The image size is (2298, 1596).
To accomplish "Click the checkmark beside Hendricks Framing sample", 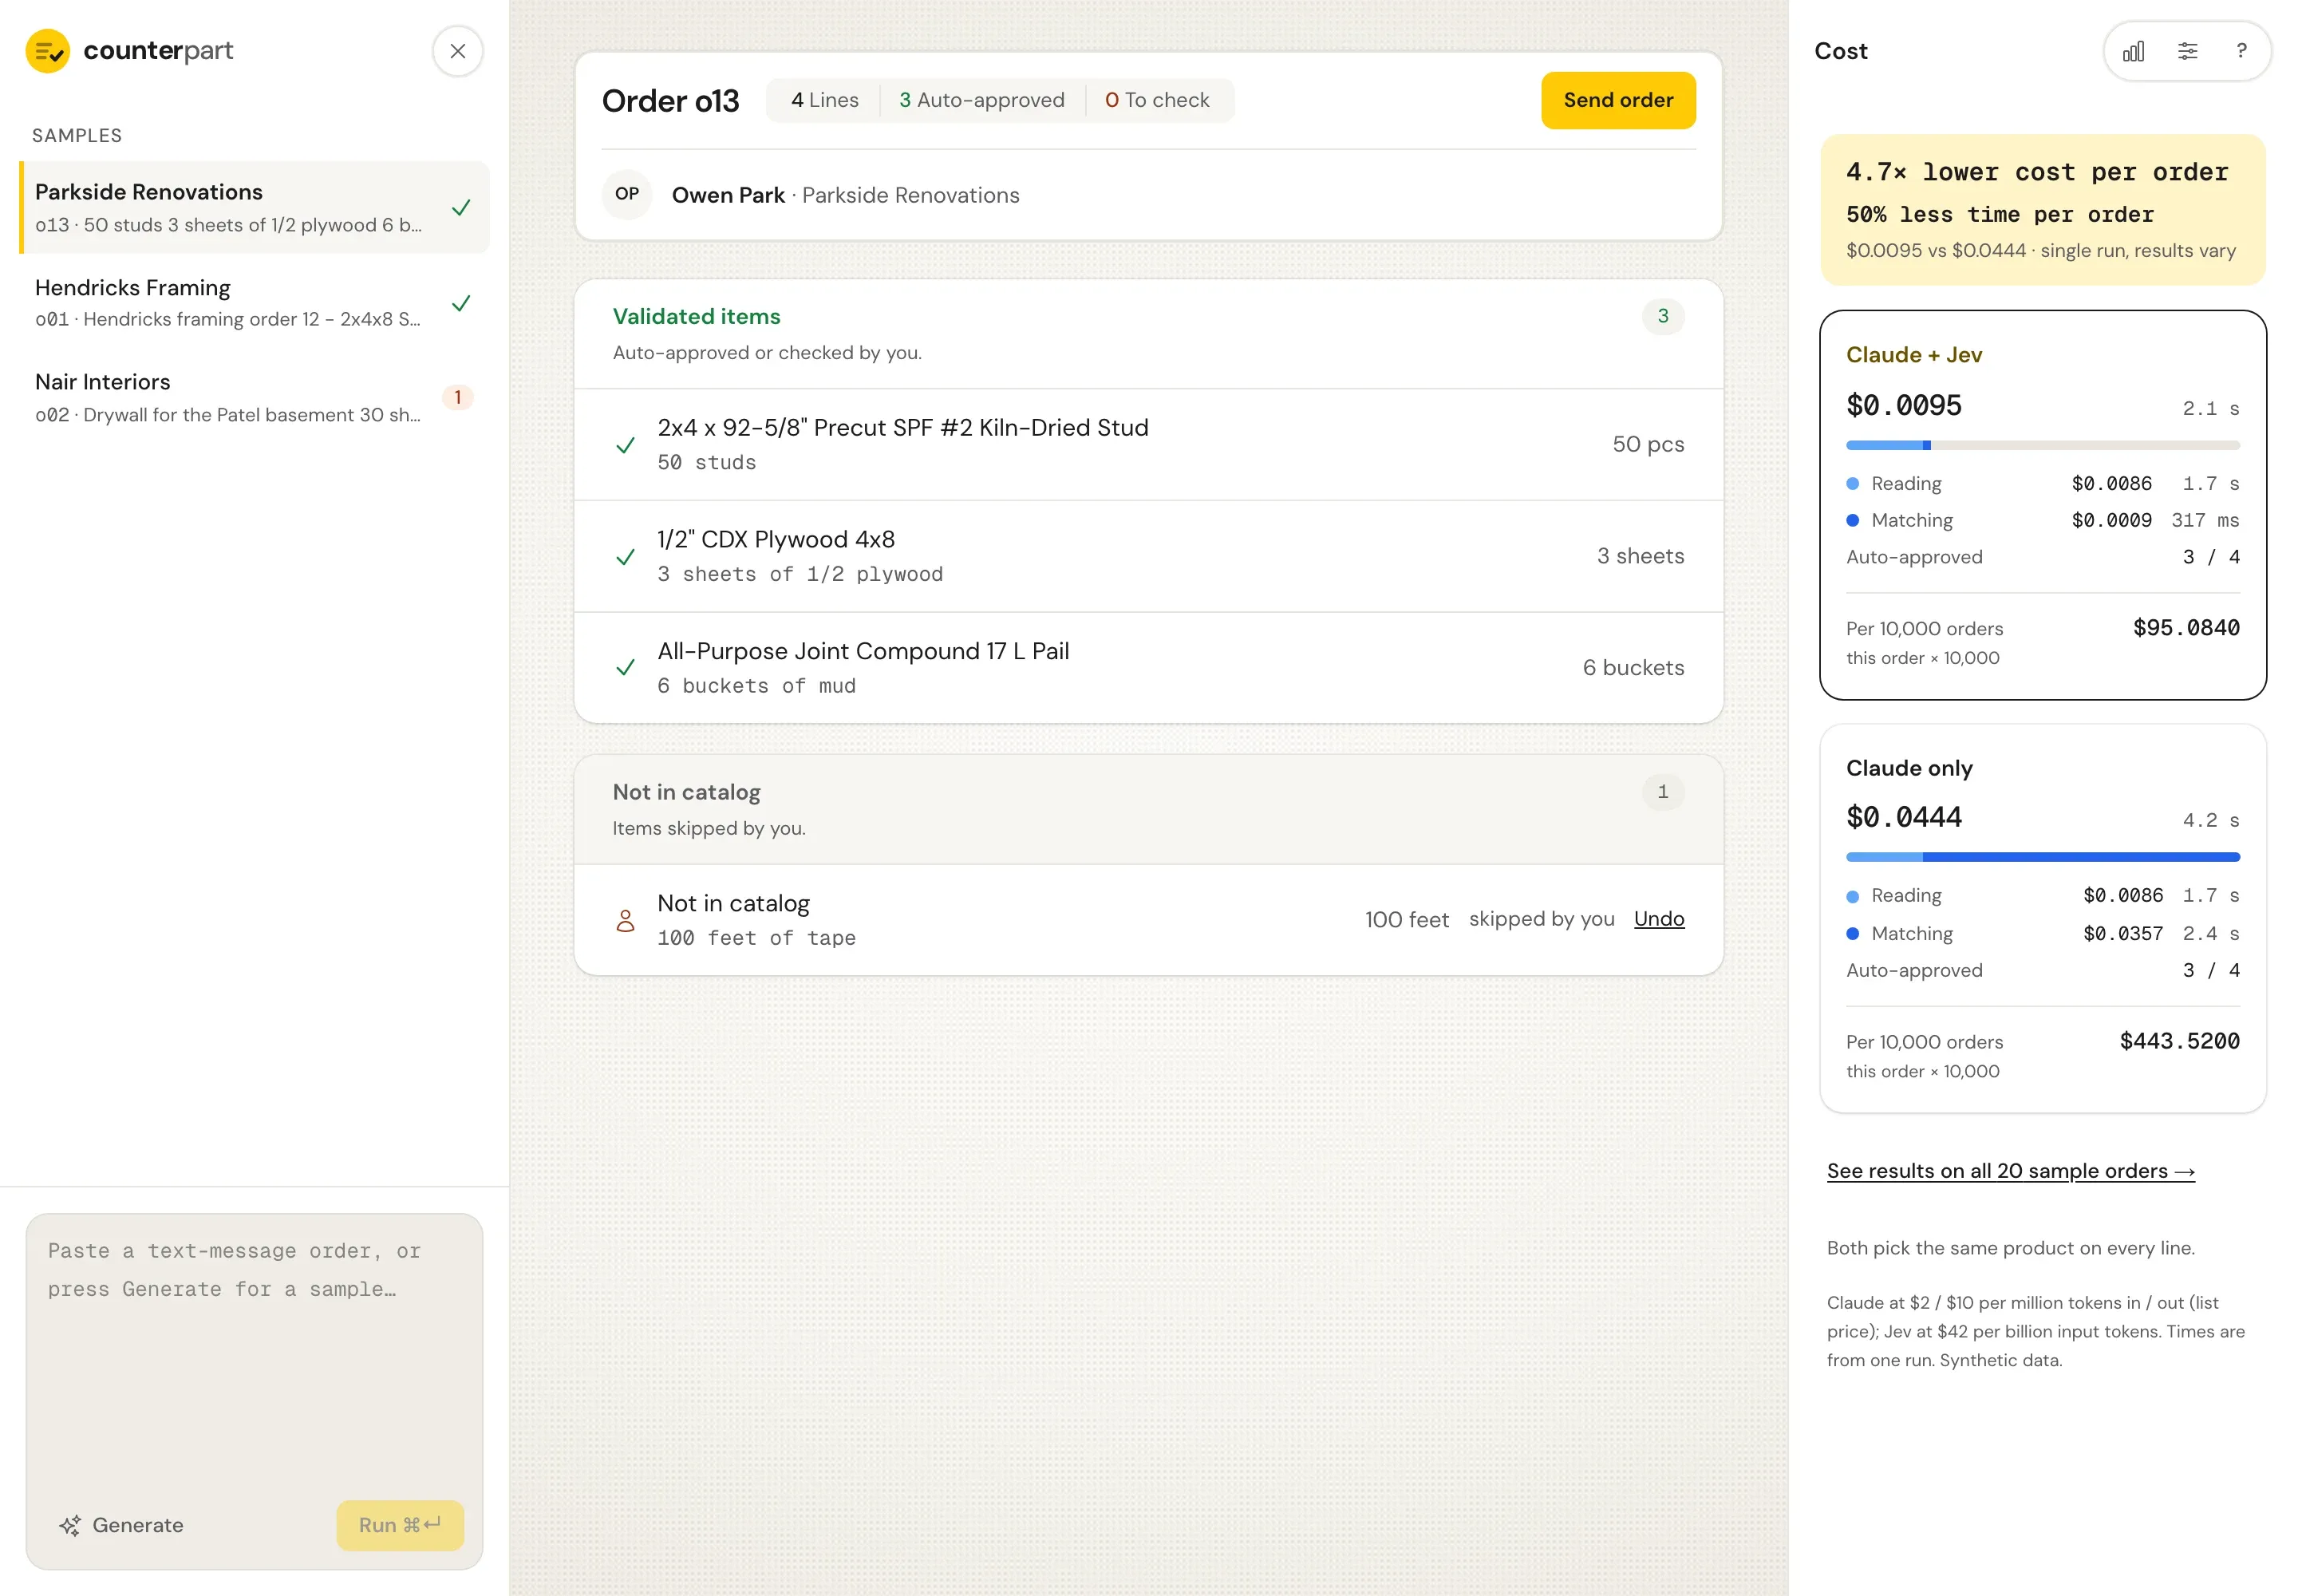I will coord(461,303).
